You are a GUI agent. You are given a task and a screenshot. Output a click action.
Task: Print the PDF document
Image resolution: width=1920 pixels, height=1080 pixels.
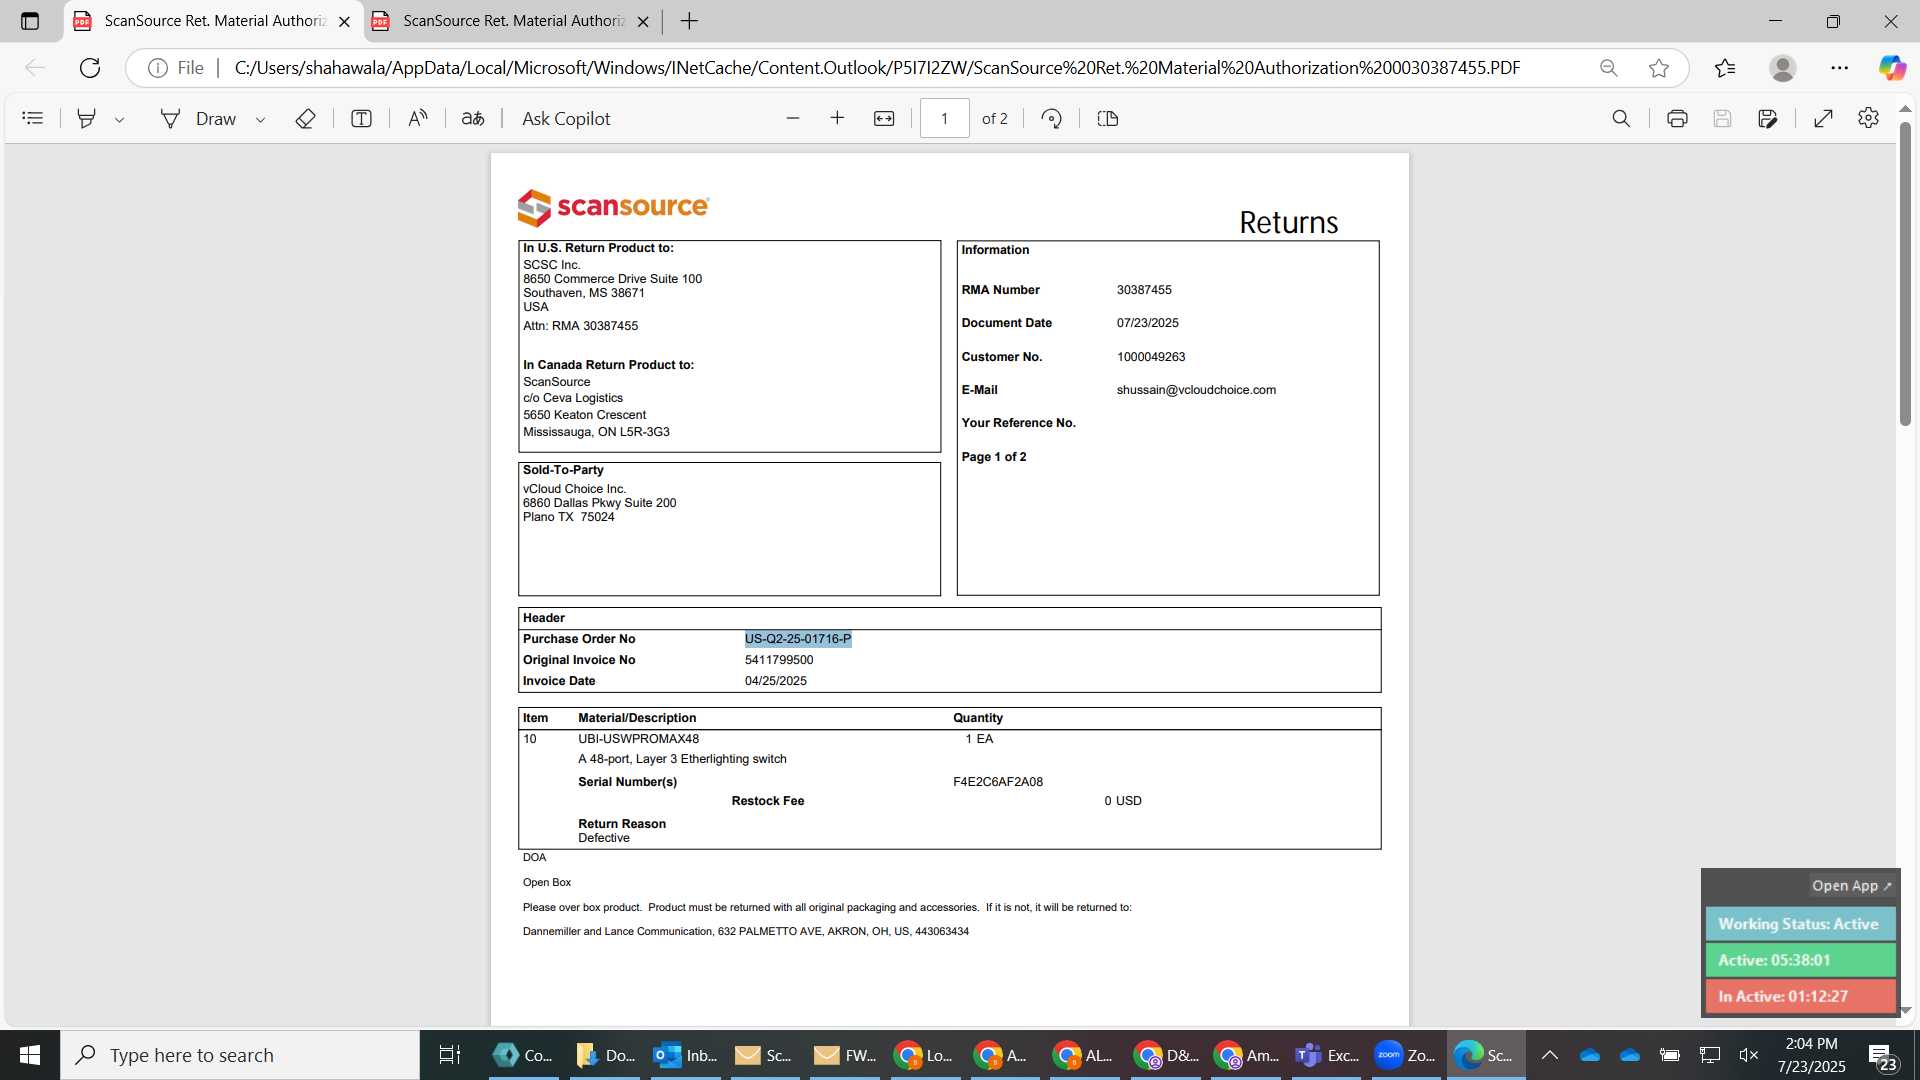point(1677,118)
